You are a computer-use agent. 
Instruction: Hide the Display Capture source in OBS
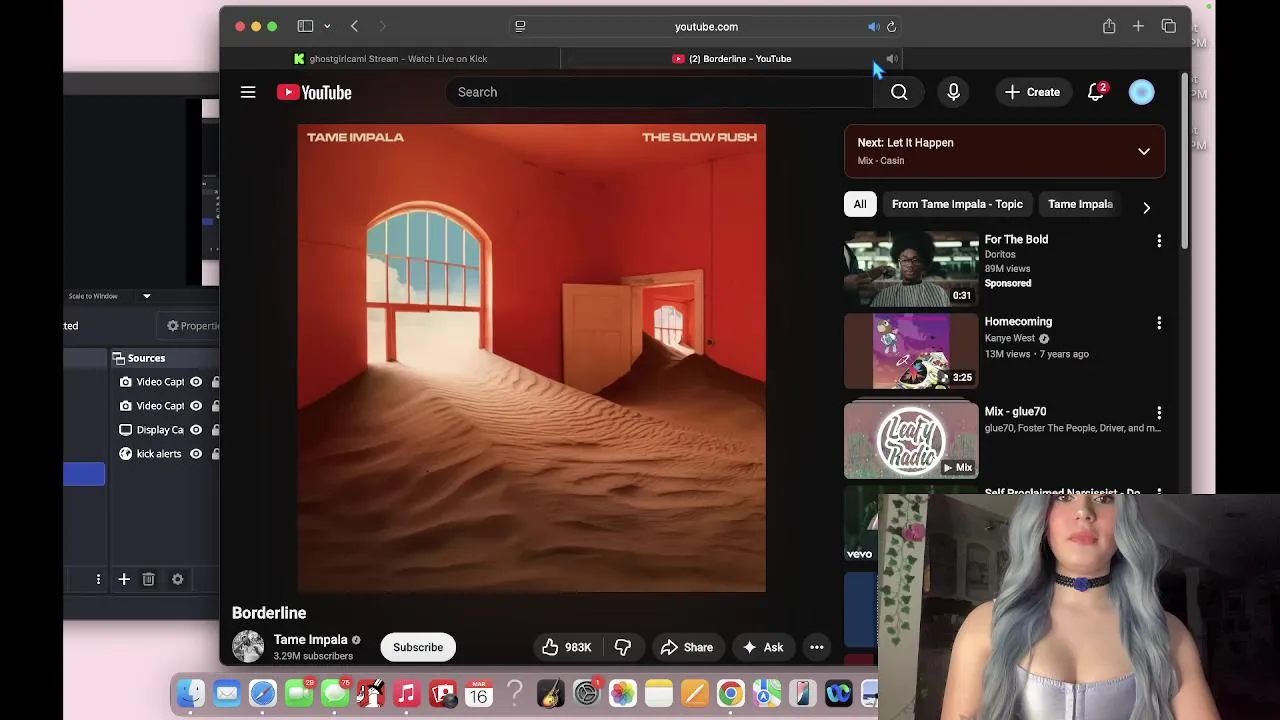pos(196,430)
